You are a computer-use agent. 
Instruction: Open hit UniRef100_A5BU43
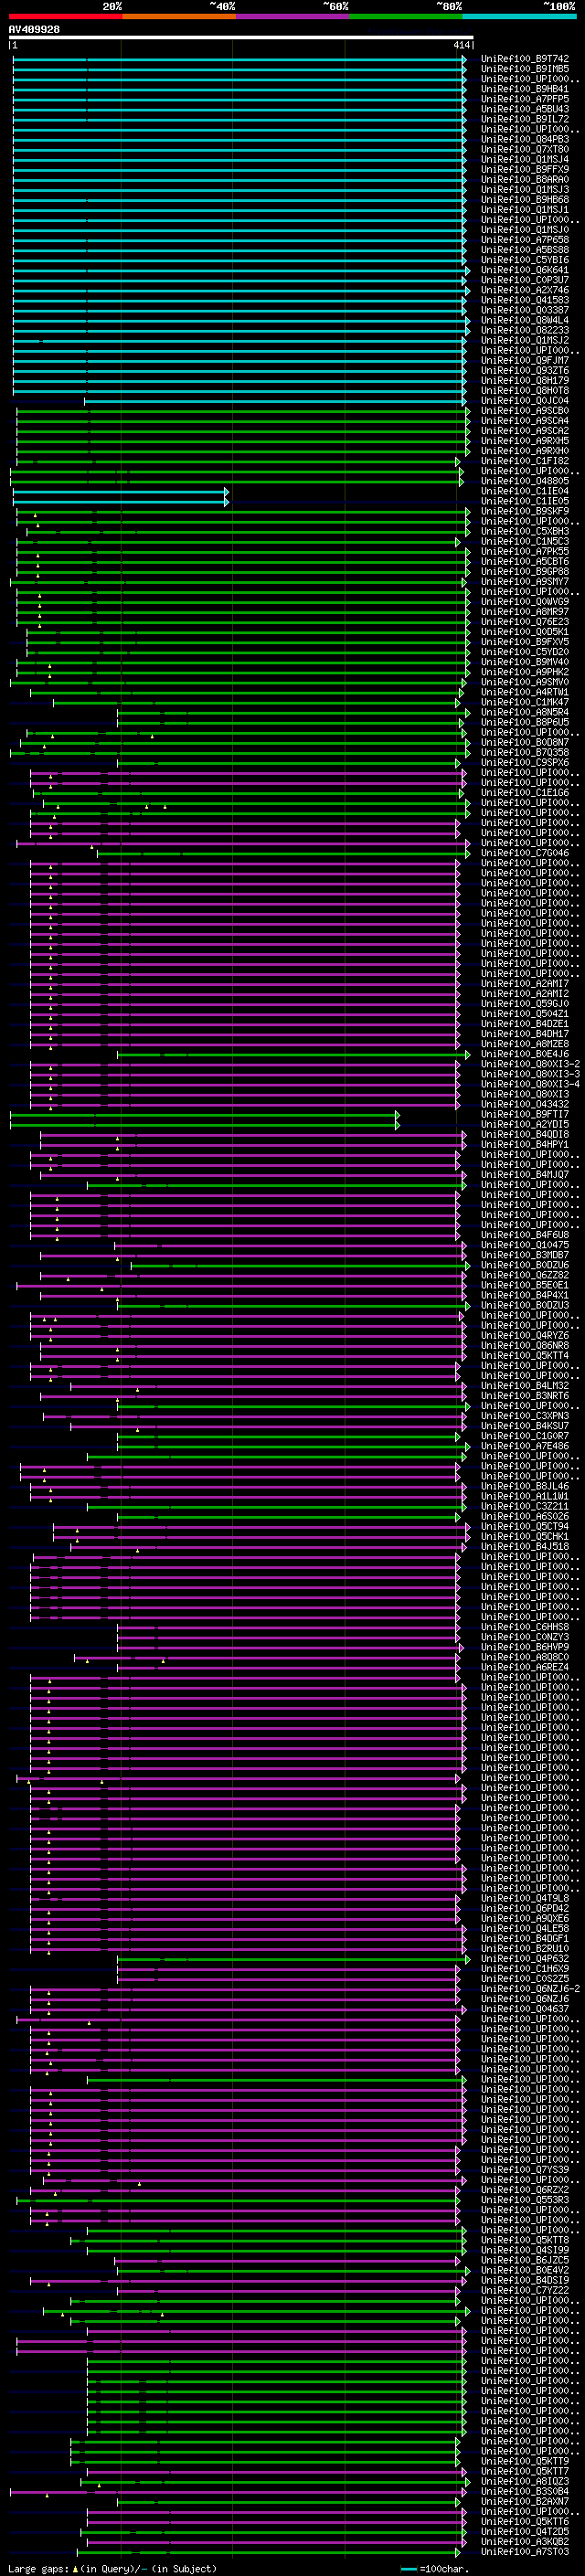click(x=525, y=109)
